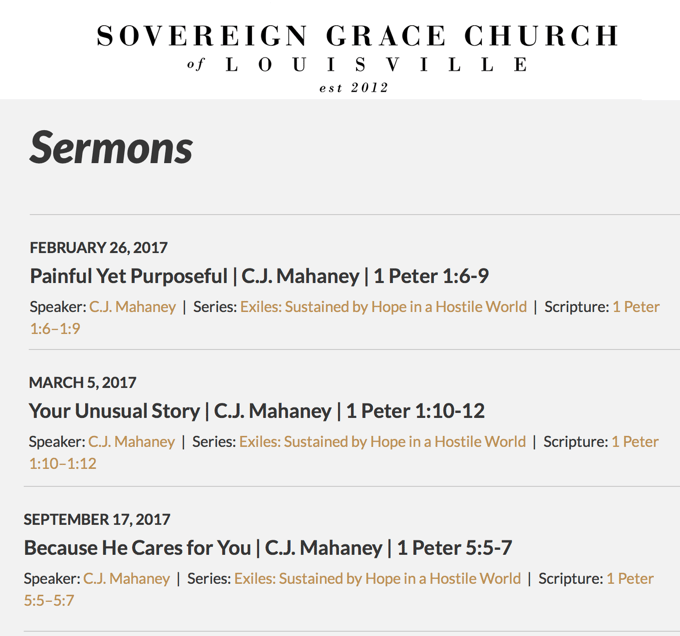Click the Sermons page heading
Viewport: 680px width, 636px height.
(x=111, y=147)
